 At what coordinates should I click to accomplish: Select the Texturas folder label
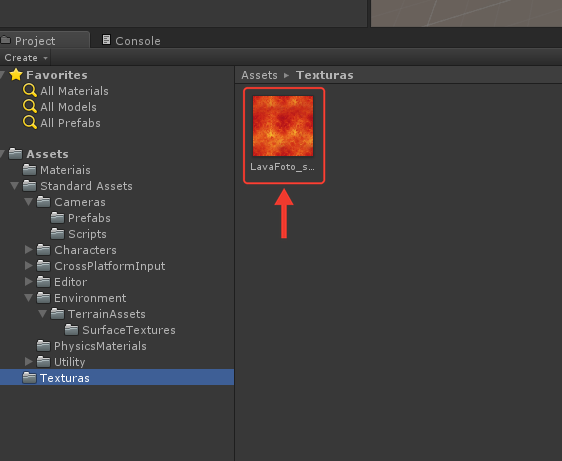(x=65, y=378)
